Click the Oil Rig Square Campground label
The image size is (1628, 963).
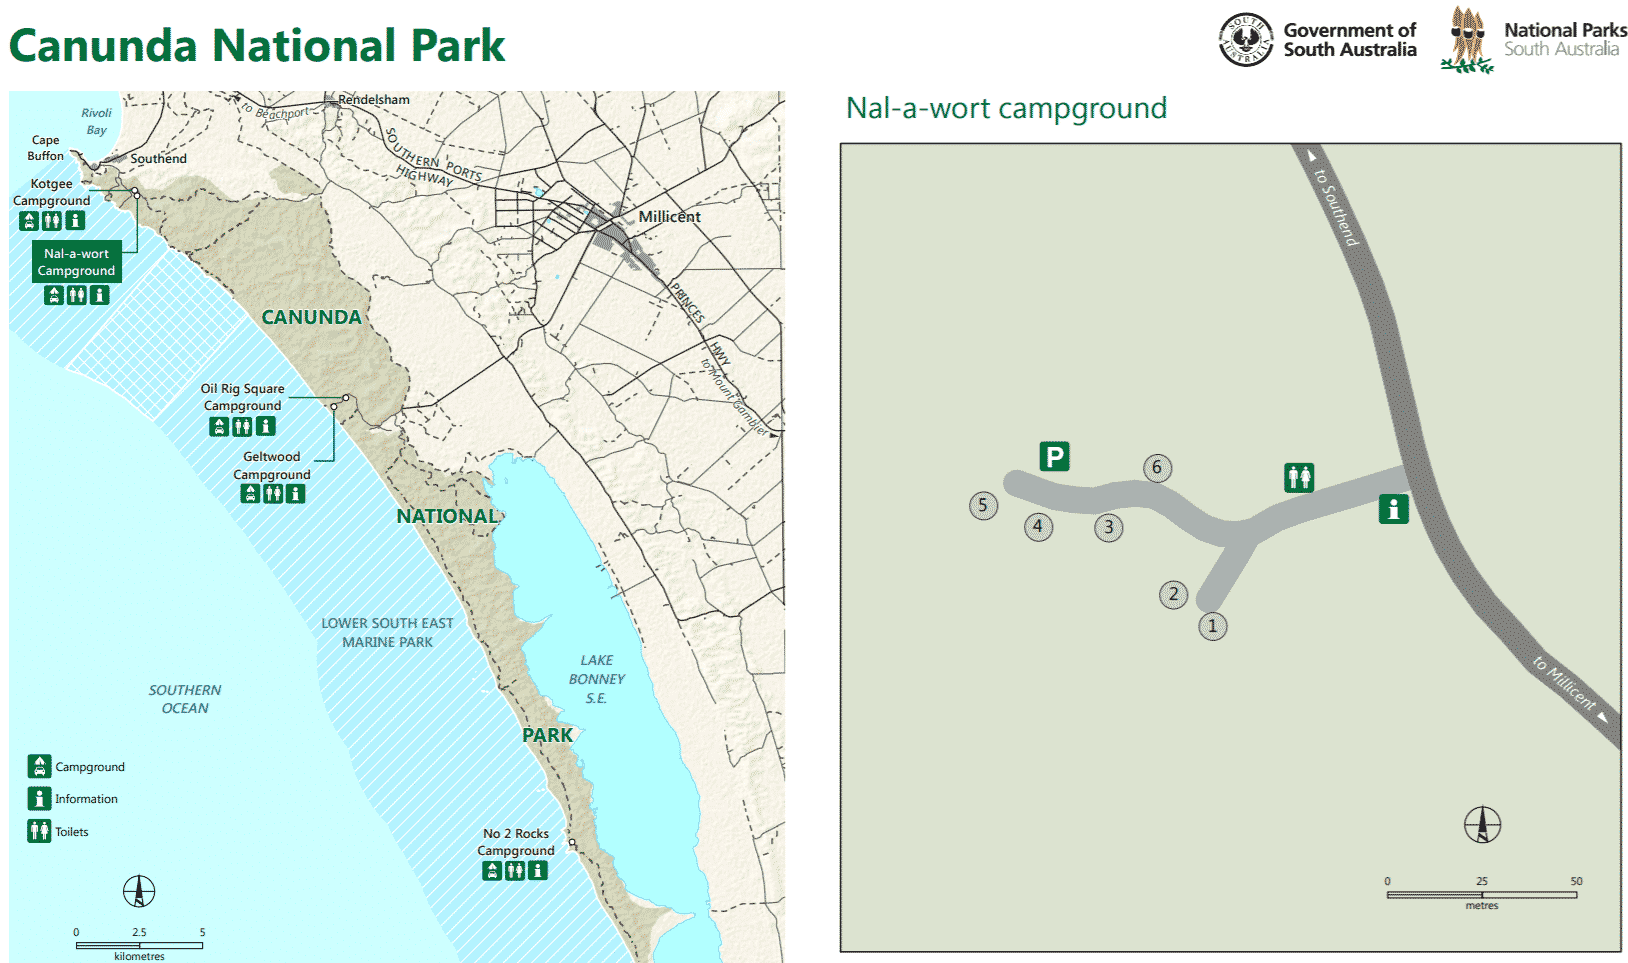point(243,397)
